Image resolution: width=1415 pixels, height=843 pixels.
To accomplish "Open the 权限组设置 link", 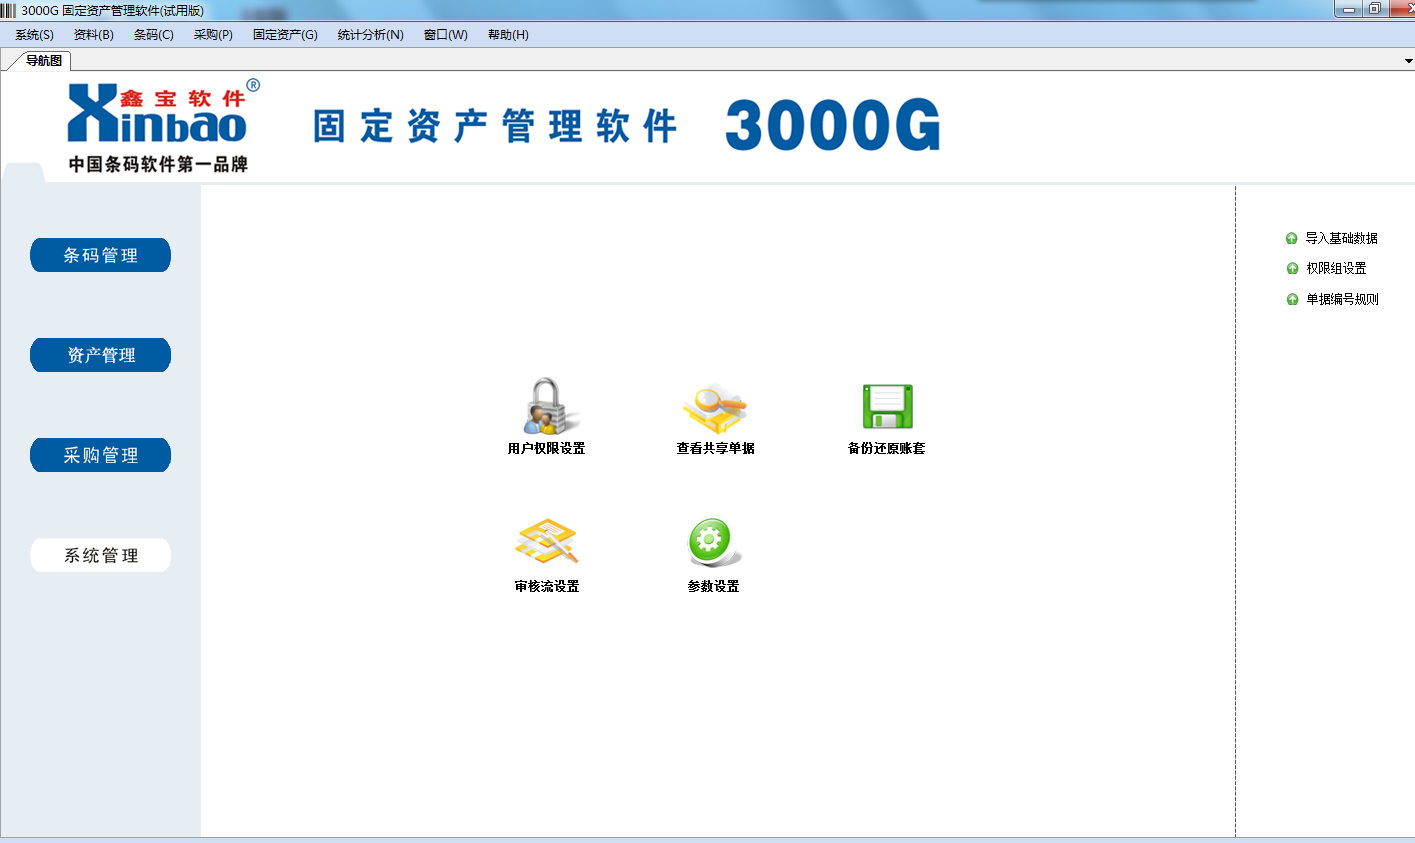I will pyautogui.click(x=1336, y=268).
